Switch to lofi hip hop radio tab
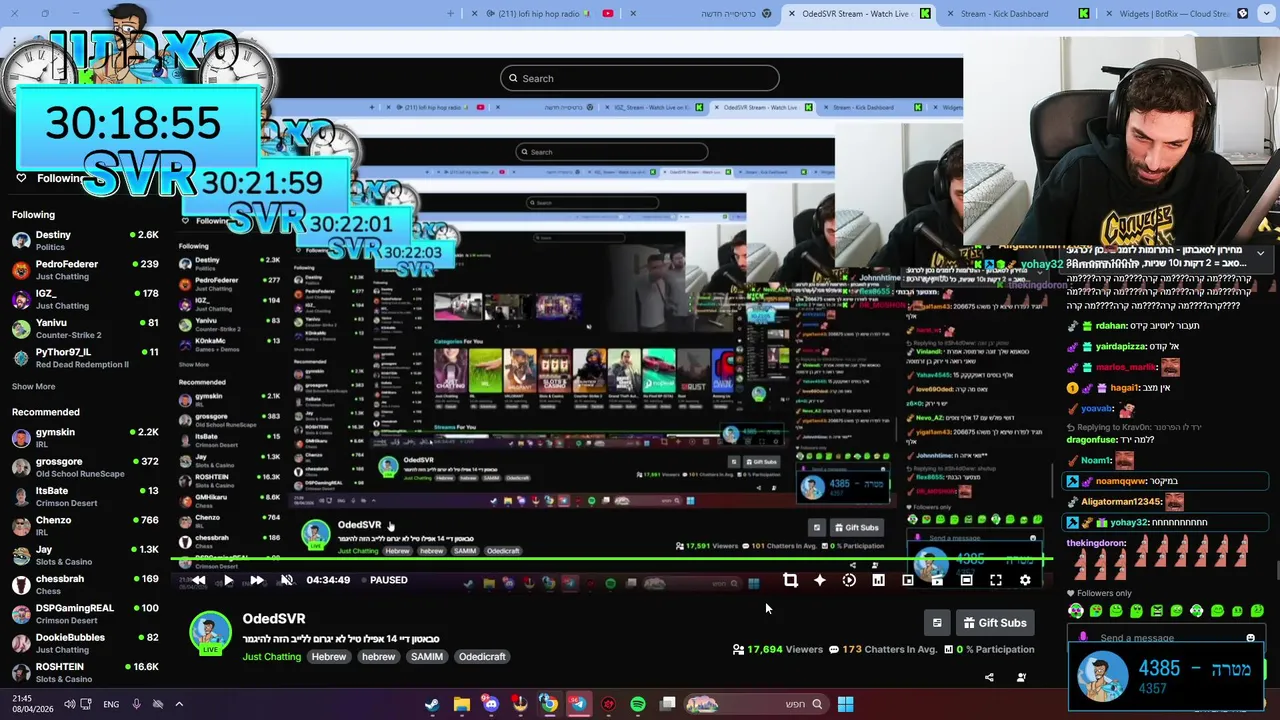Viewport: 1280px width, 720px height. click(545, 14)
